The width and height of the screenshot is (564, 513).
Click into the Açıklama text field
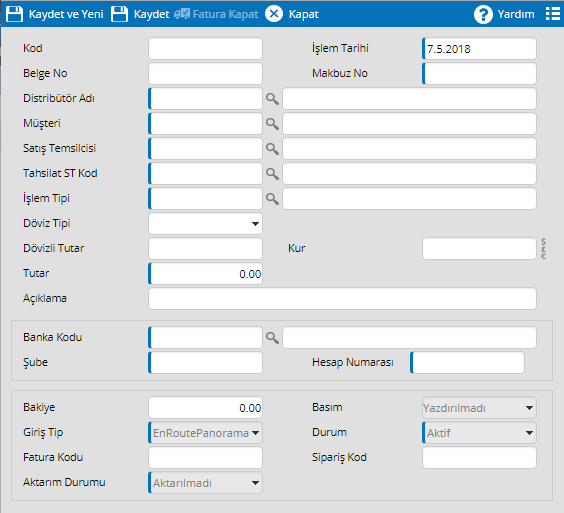[342, 299]
